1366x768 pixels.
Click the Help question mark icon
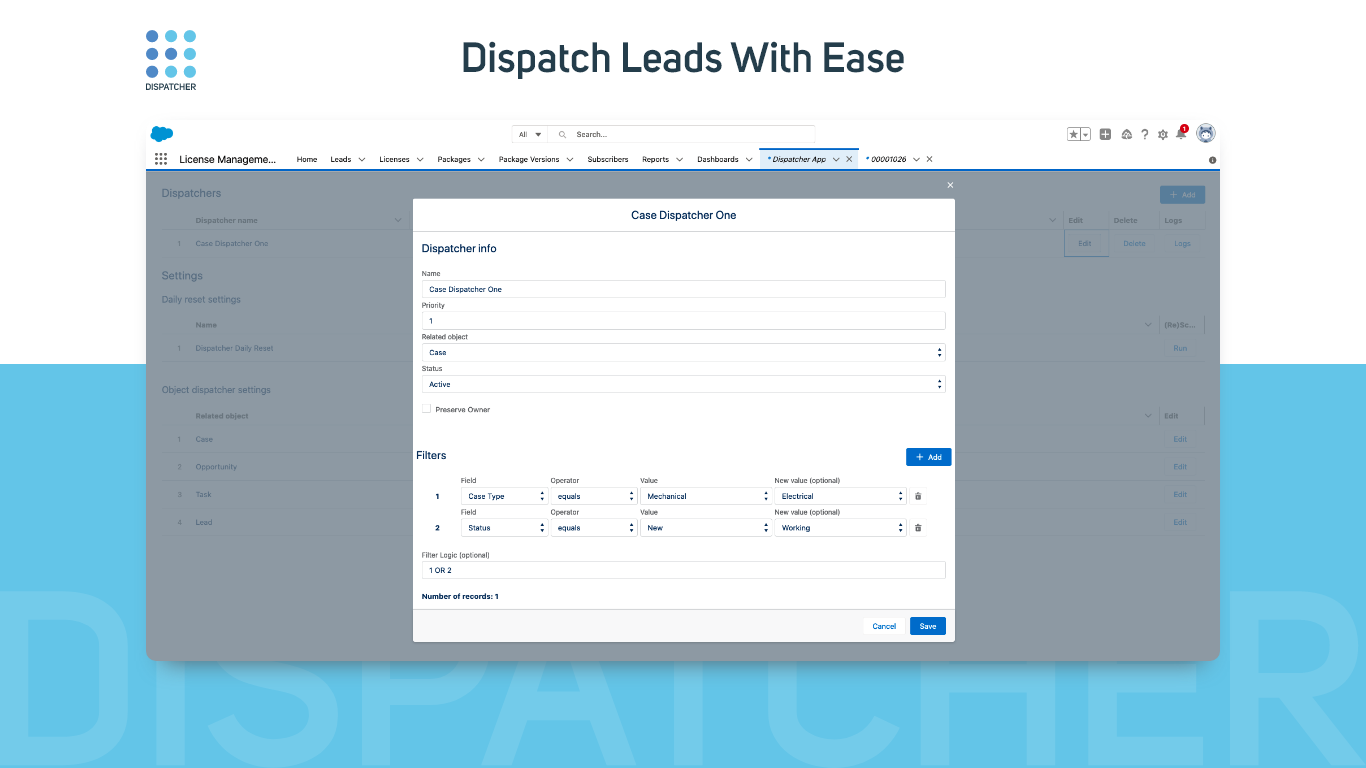click(x=1145, y=134)
